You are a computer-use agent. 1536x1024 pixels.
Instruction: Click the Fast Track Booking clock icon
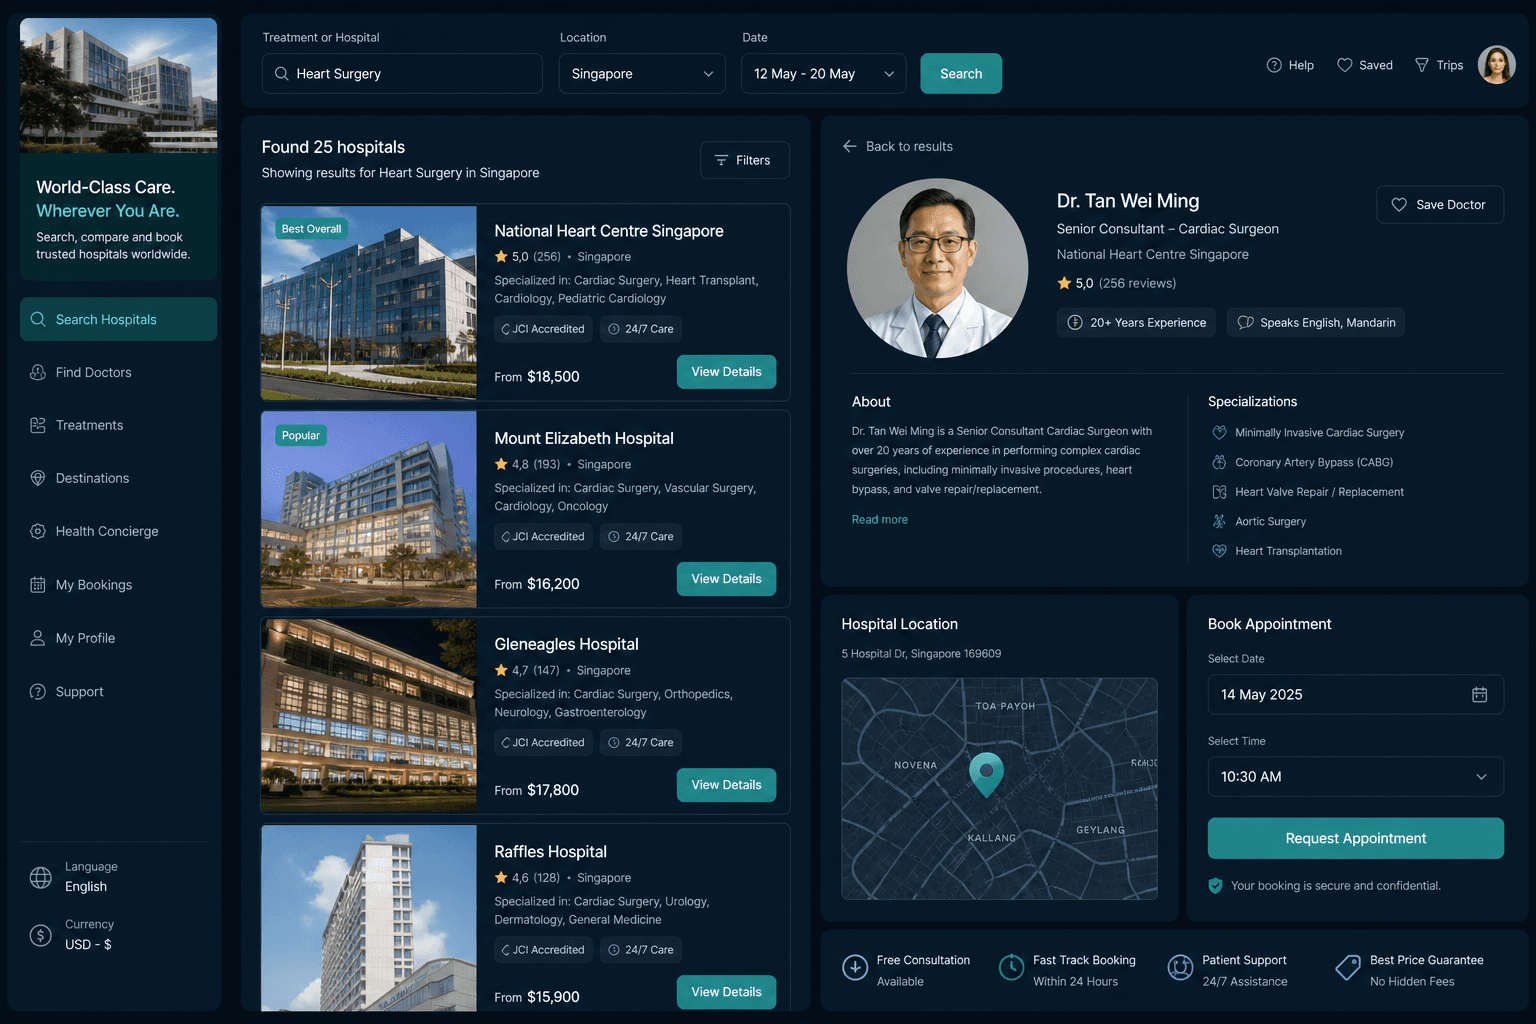(x=1012, y=968)
